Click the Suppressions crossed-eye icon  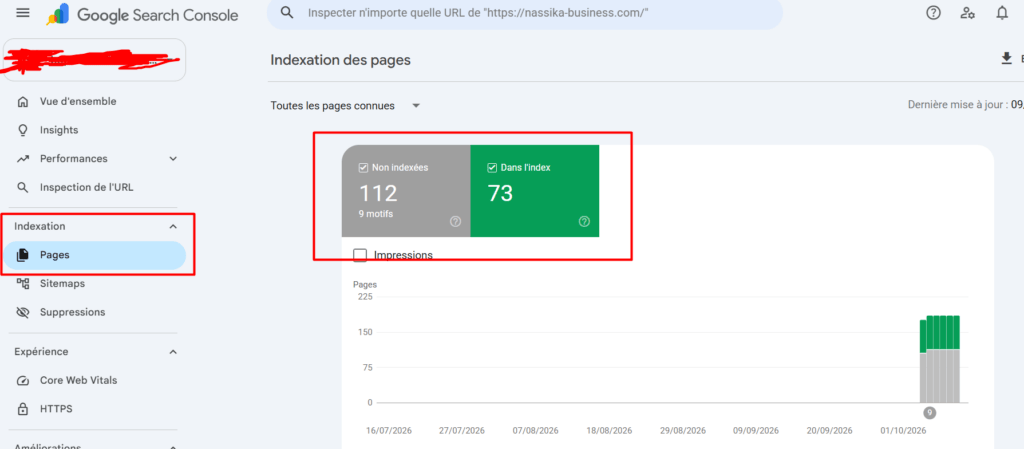(23, 313)
